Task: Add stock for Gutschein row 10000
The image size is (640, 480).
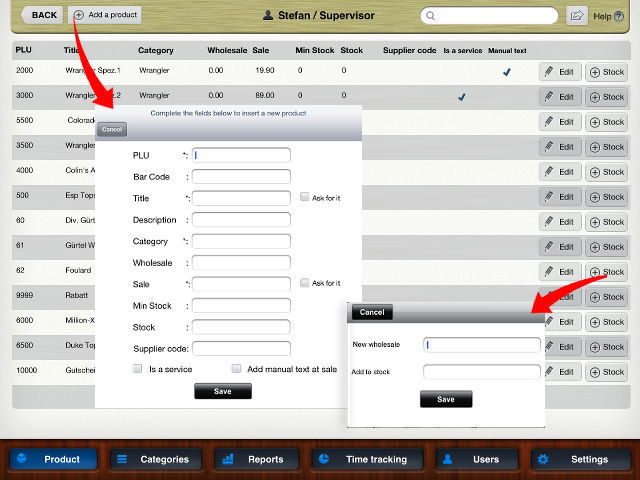Action: (x=606, y=371)
